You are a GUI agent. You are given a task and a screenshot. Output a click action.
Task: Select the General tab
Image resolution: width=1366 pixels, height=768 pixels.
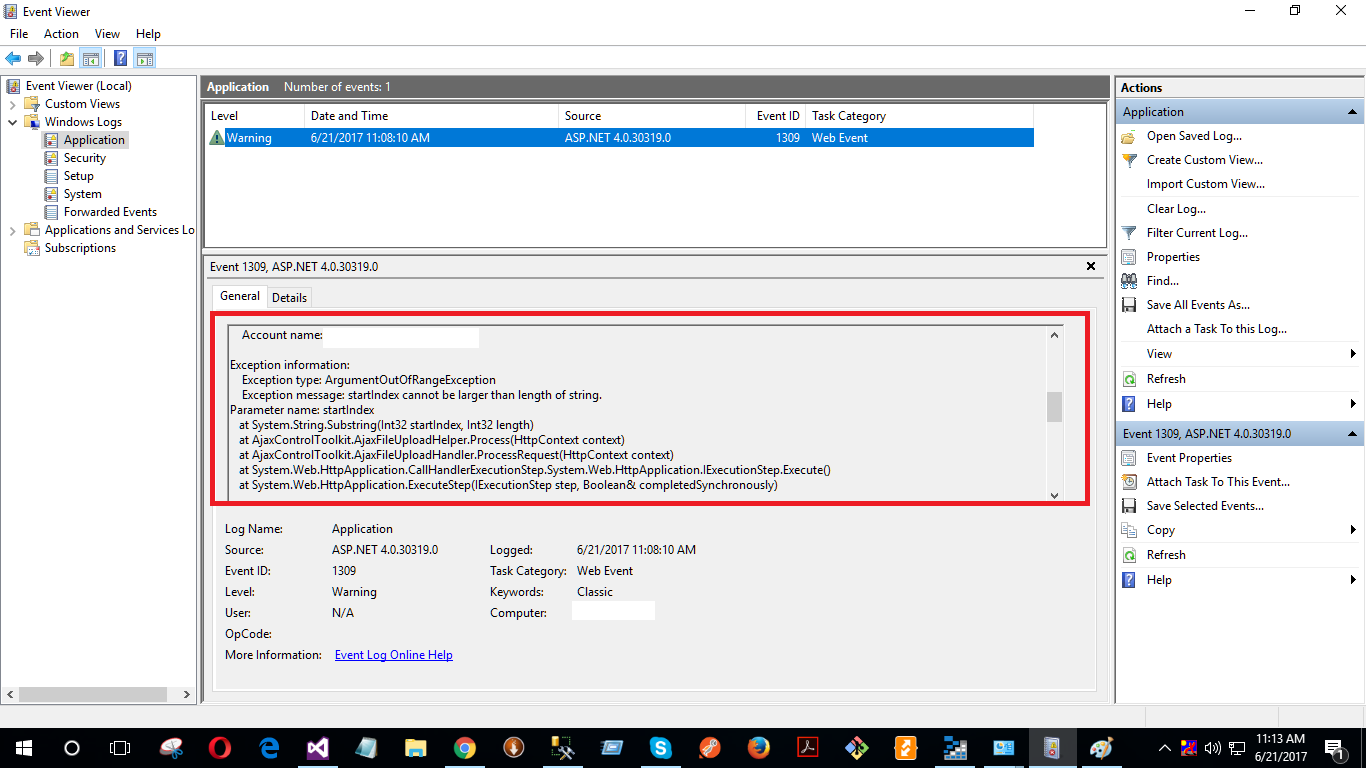coord(240,296)
